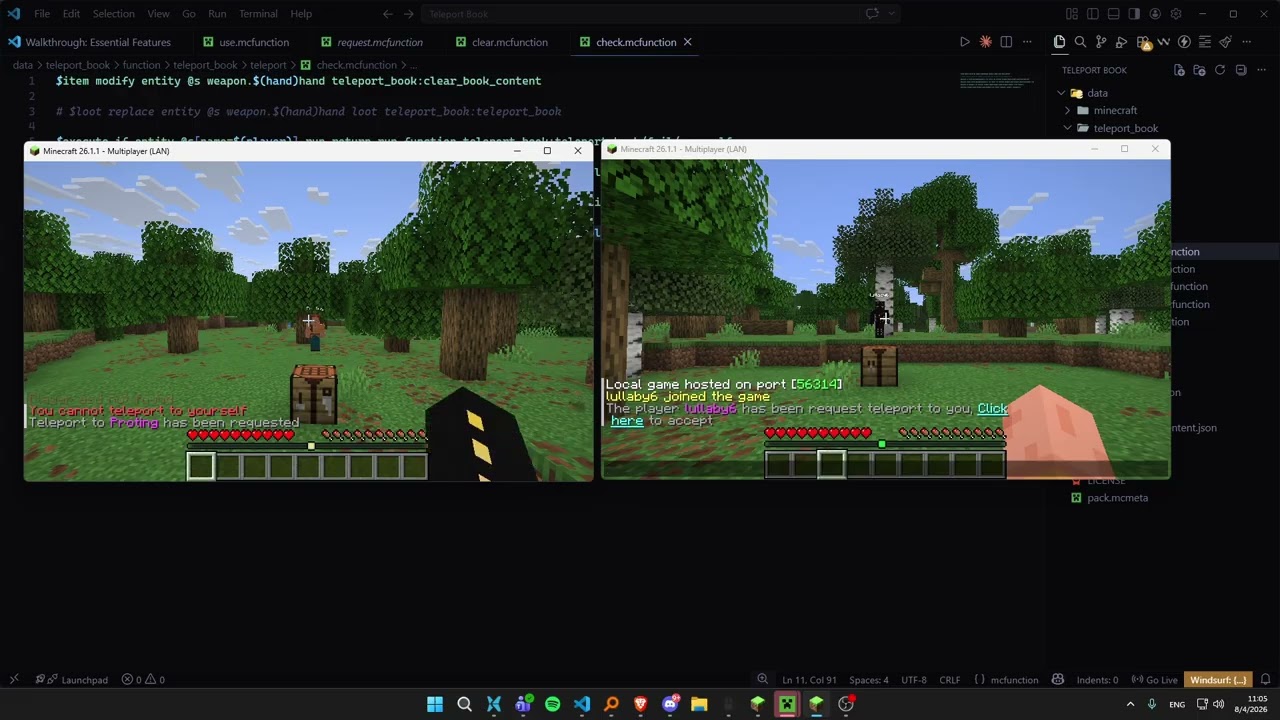The height and width of the screenshot is (720, 1280).
Task: Open the lightning bolt sidebar icon
Action: (1184, 42)
